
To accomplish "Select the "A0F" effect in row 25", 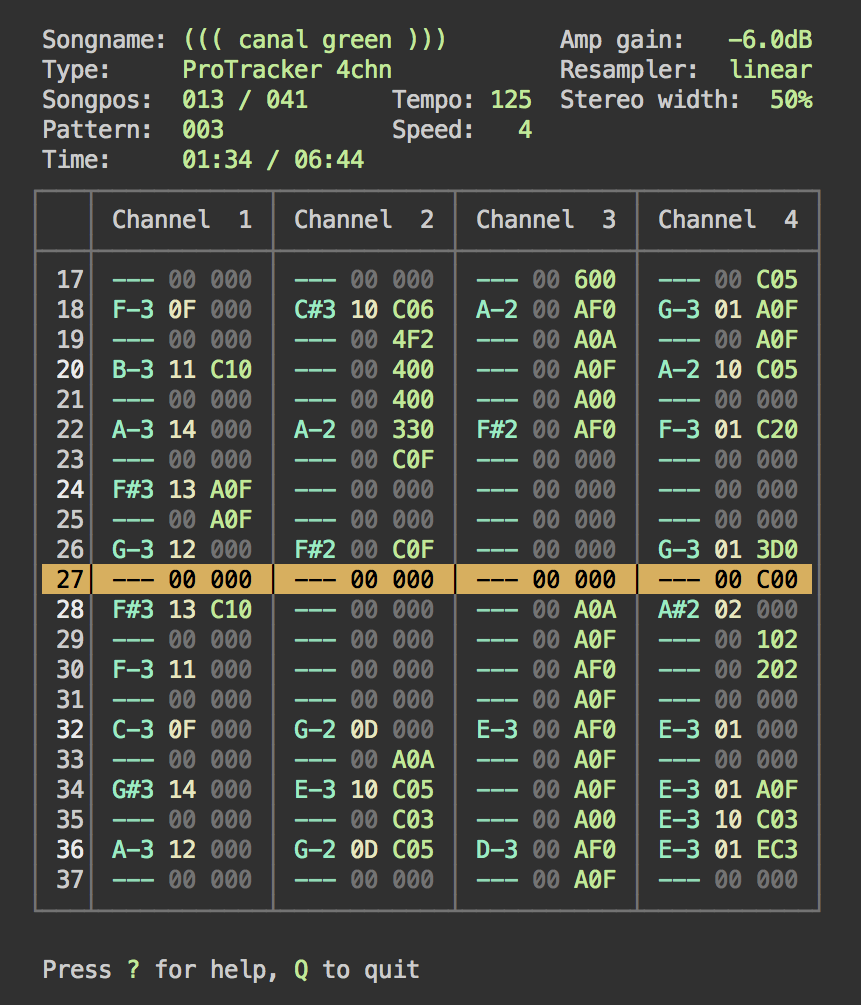I will [231, 520].
